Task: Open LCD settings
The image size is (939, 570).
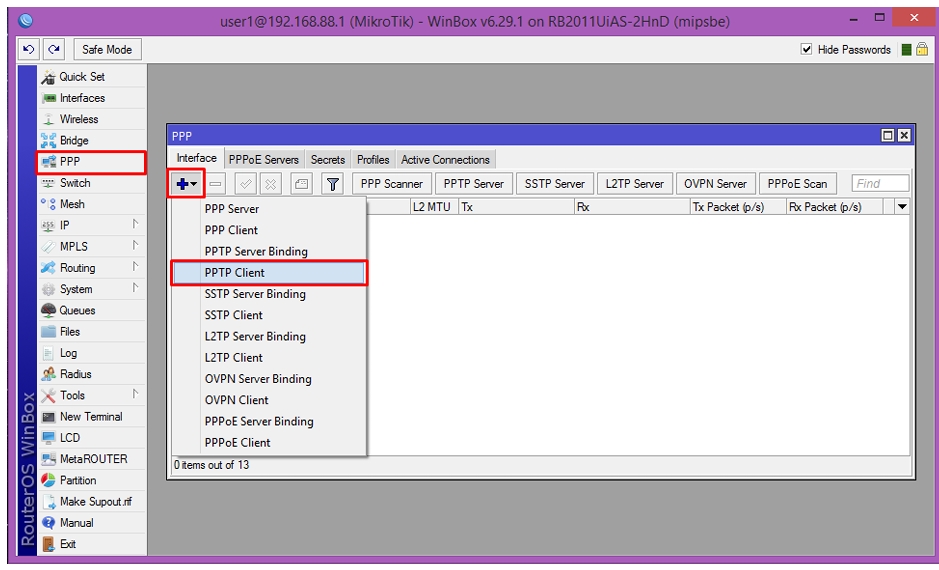Action: [x=92, y=438]
